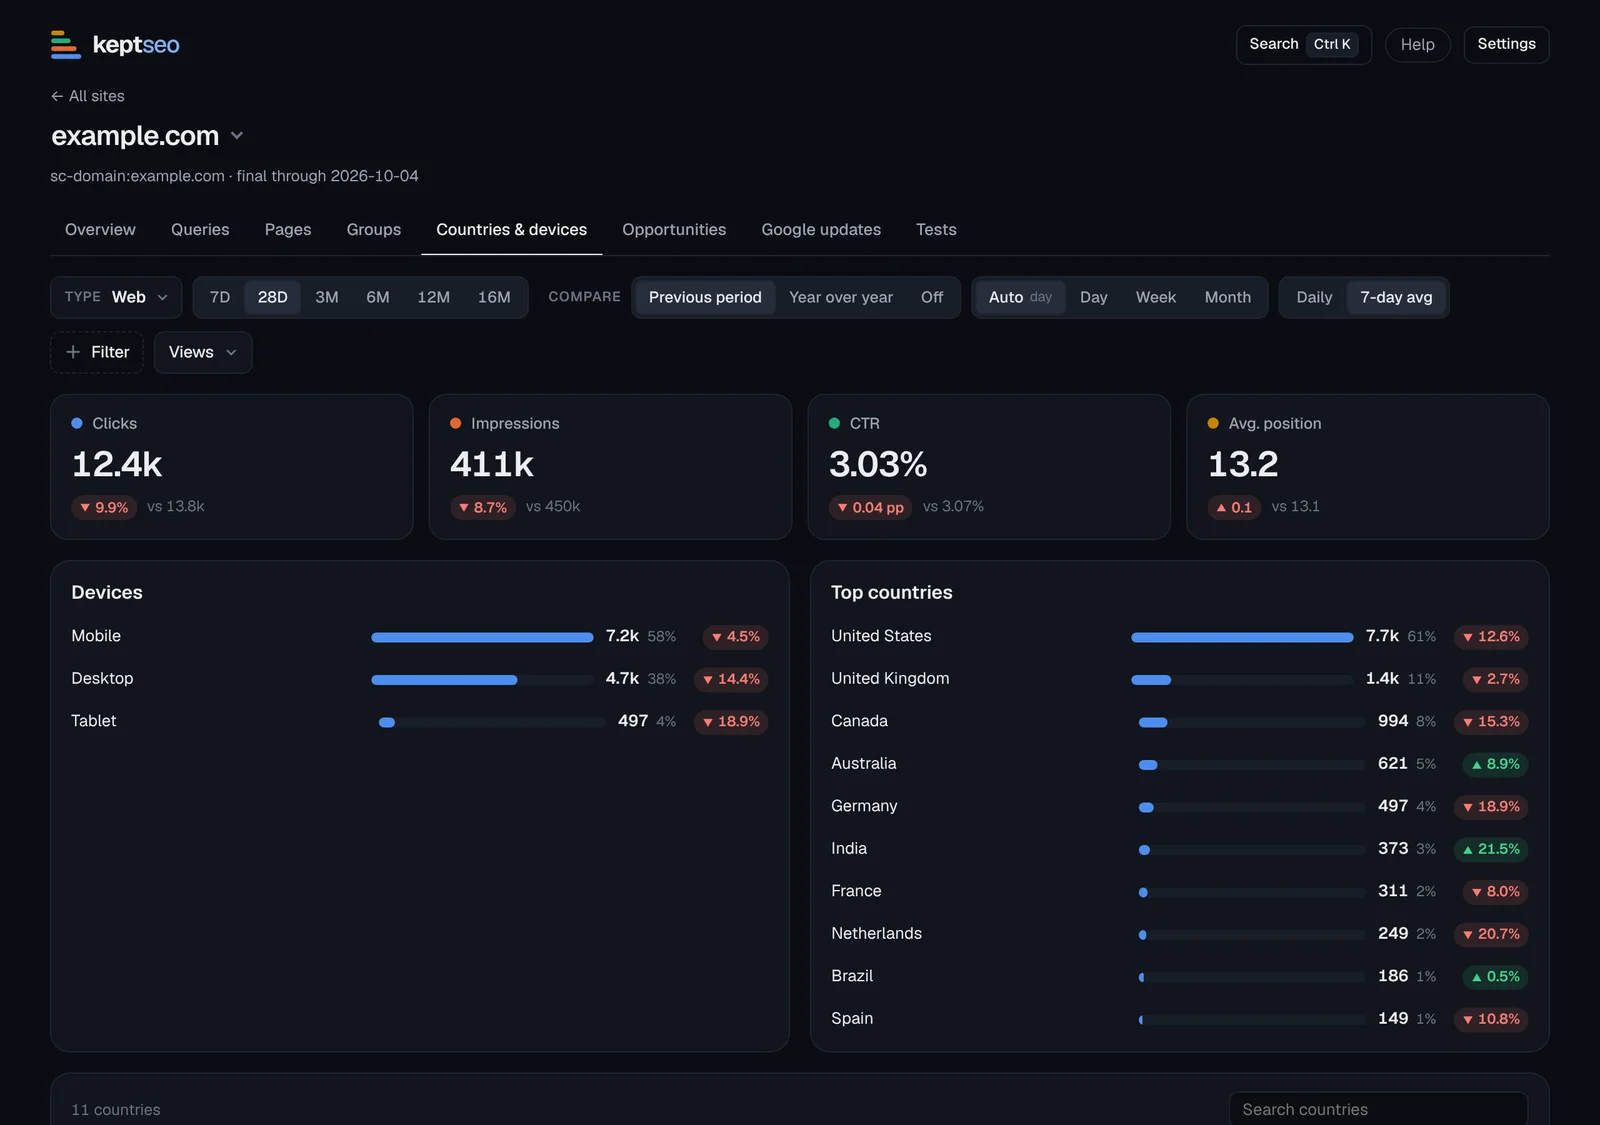Open the TYPE Web dropdown
This screenshot has width=1600, height=1125.
tap(116, 297)
